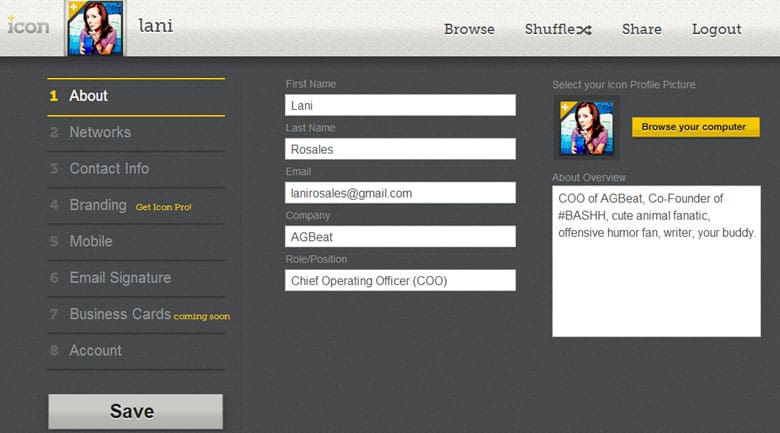Click the Browse your computer button

(694, 127)
